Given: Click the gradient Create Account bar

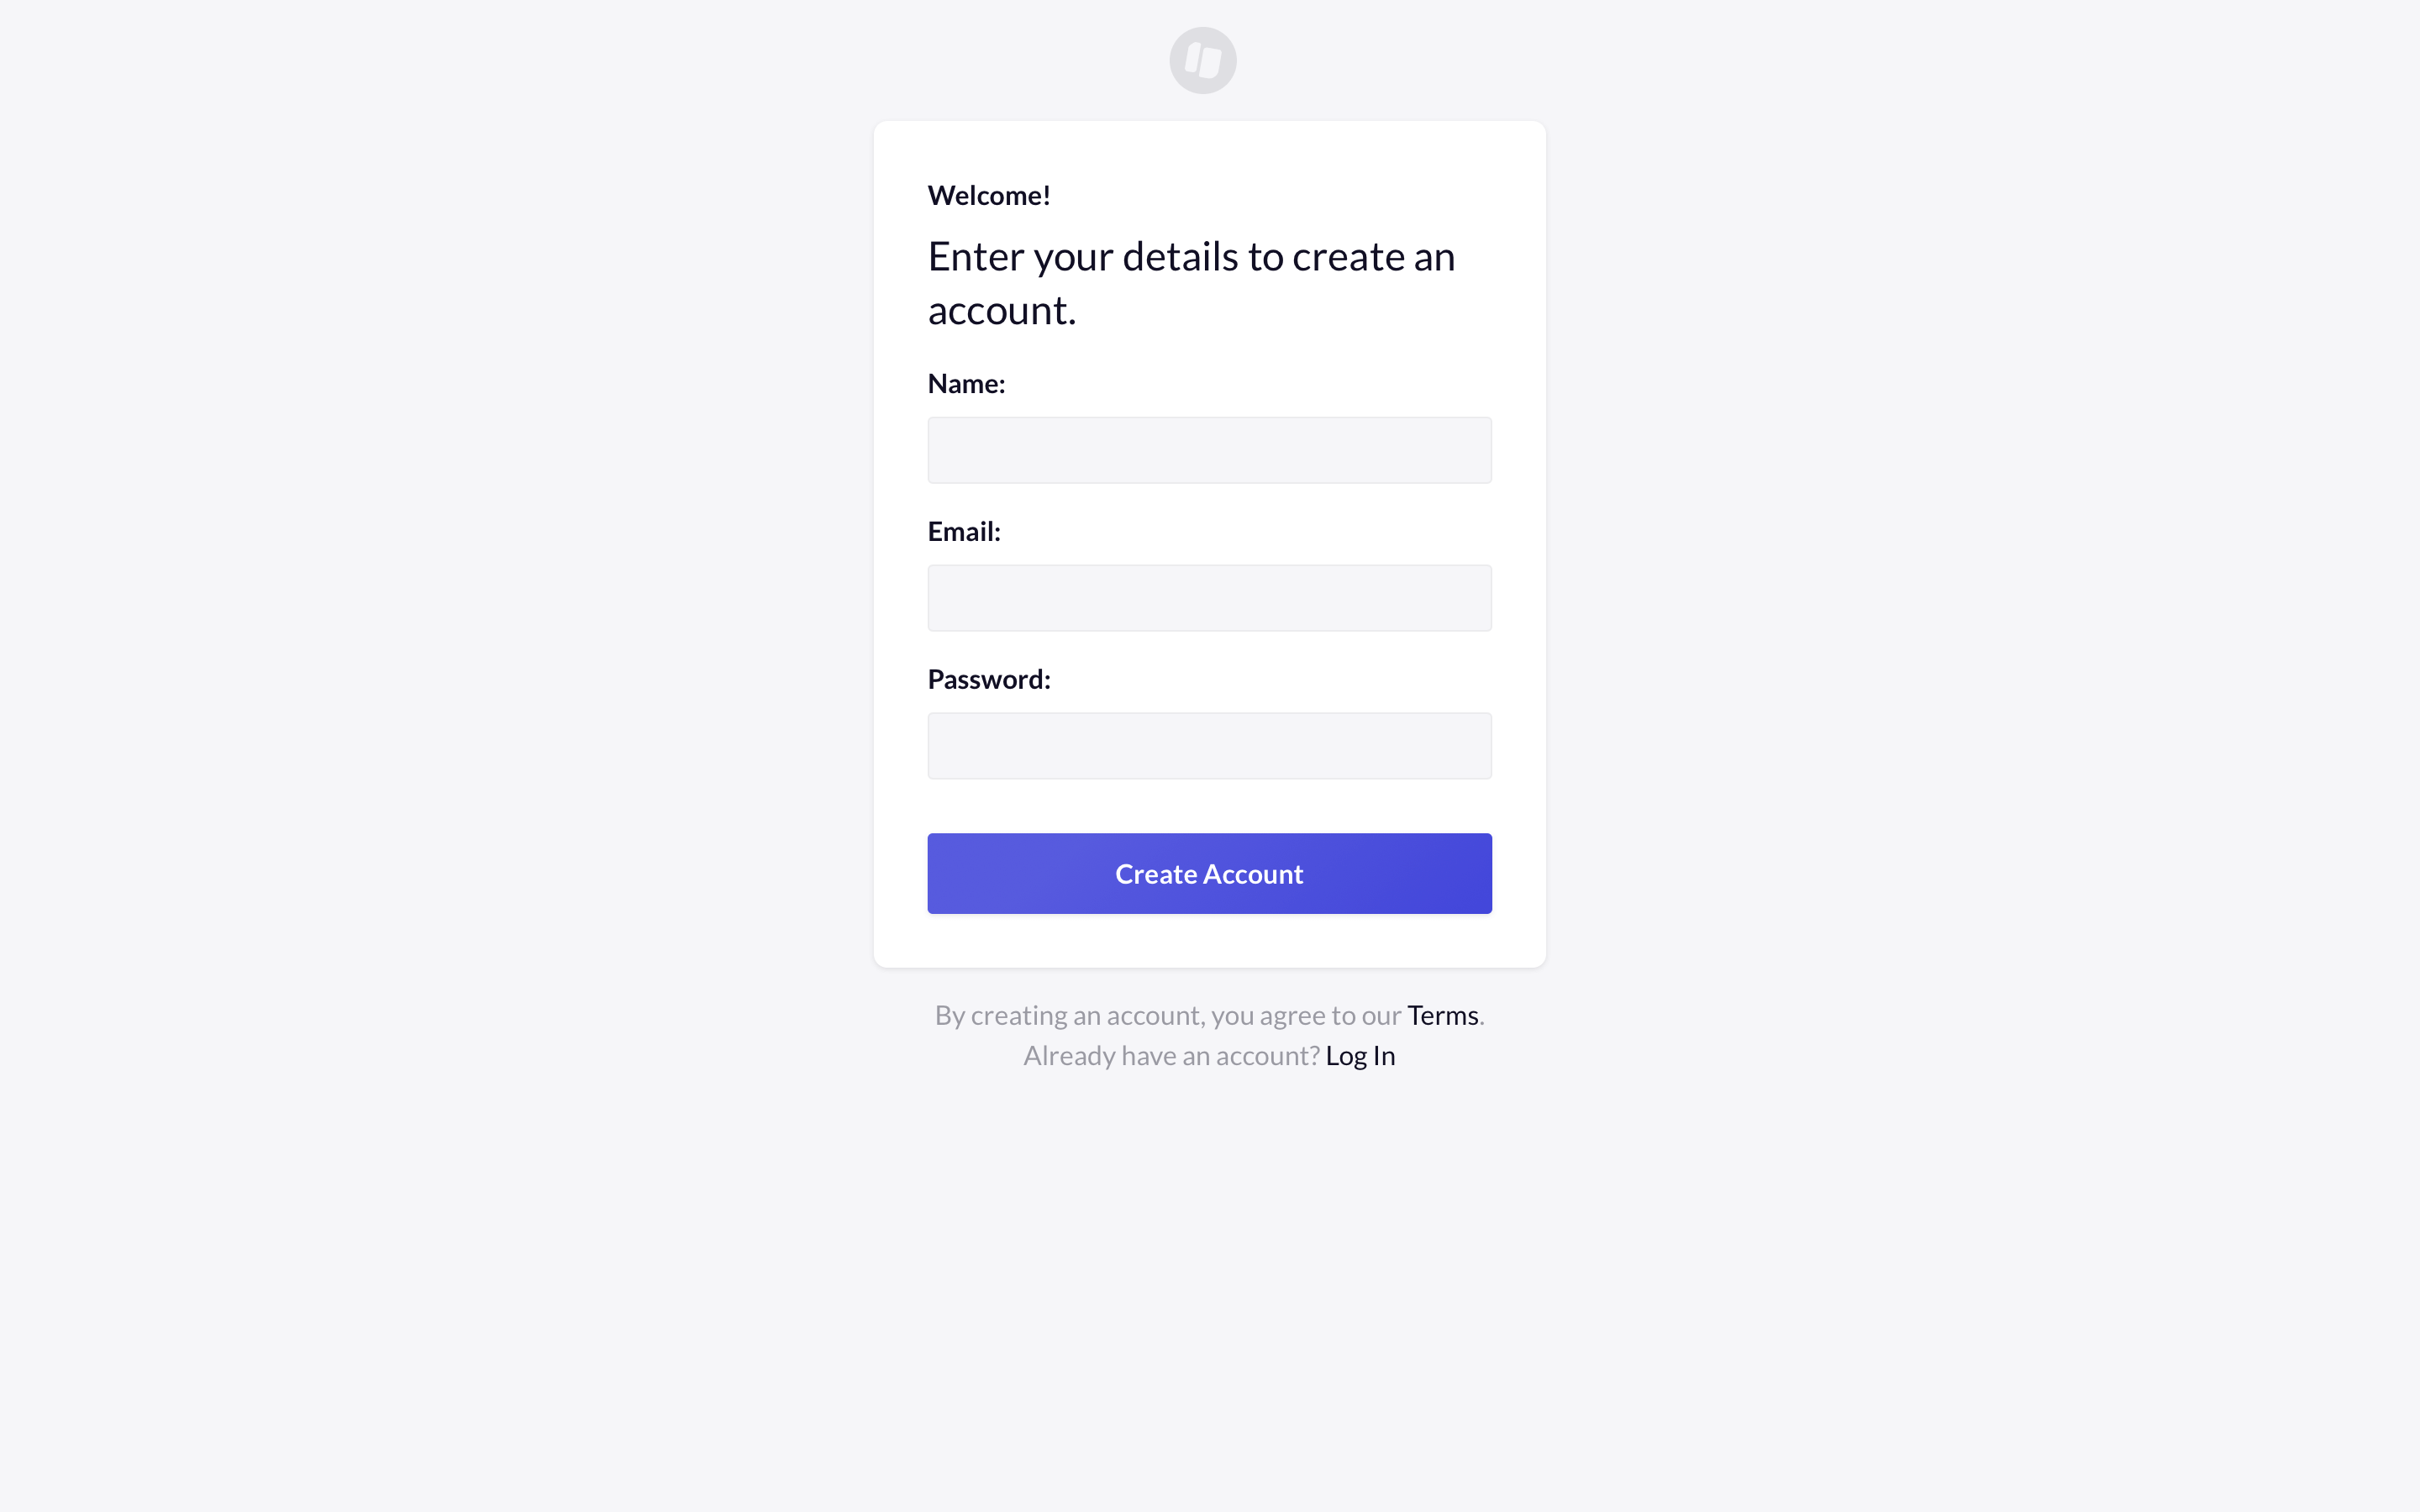Looking at the screenshot, I should coord(1209,873).
